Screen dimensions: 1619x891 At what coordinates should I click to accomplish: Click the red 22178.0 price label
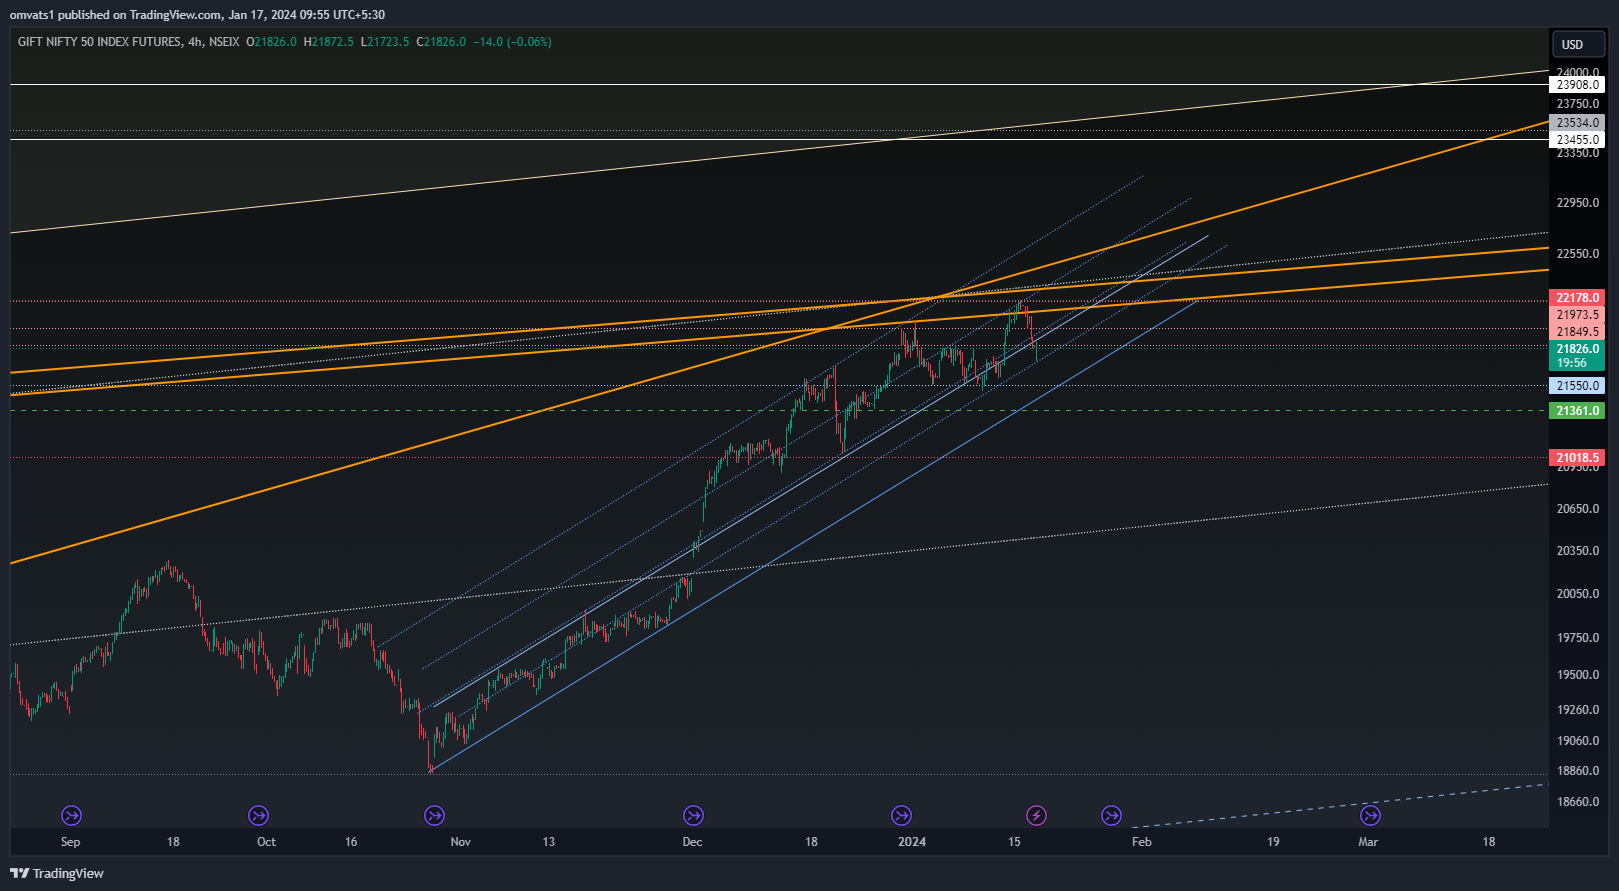1578,298
